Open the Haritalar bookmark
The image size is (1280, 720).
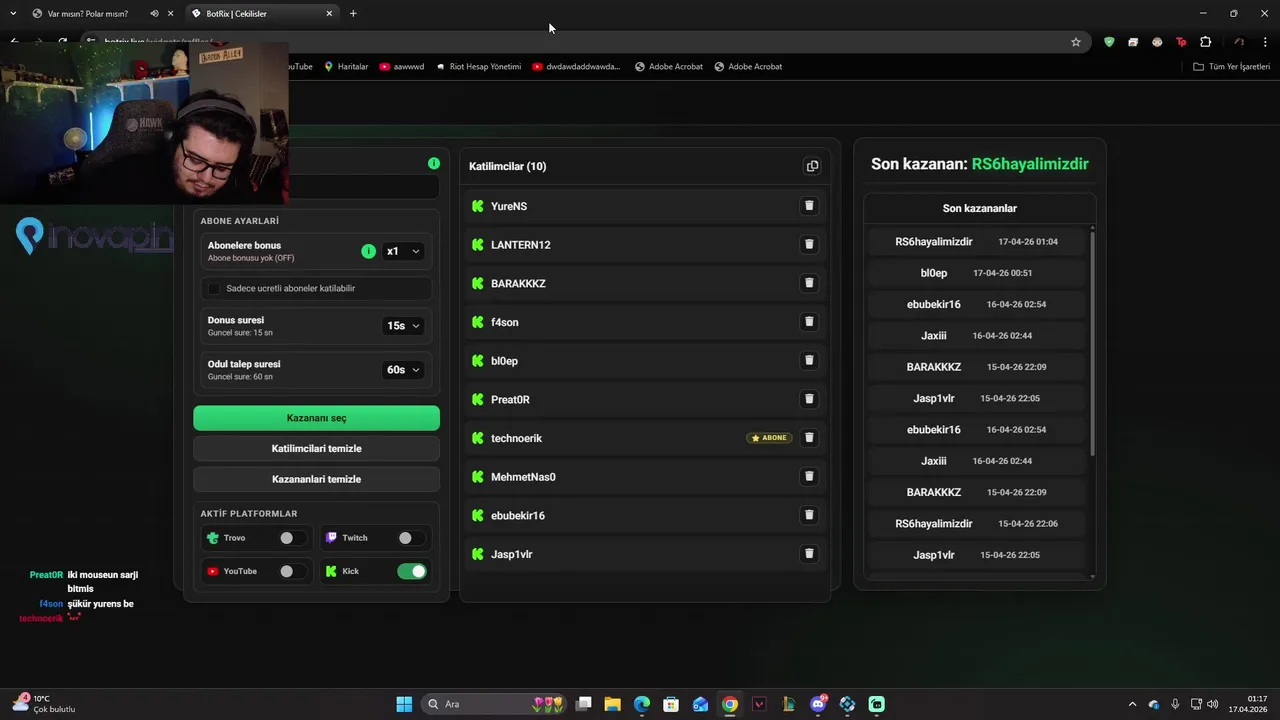(346, 66)
